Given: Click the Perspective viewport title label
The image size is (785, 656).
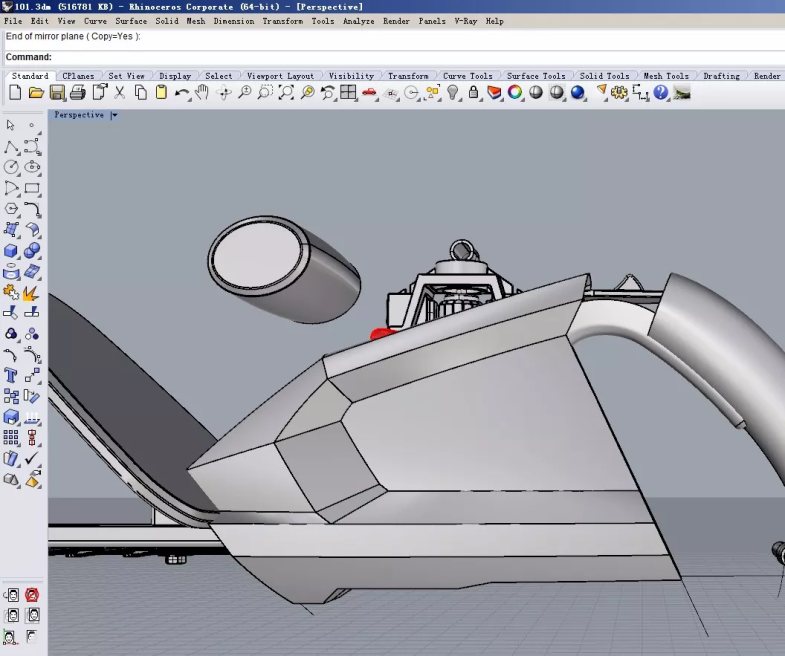Looking at the screenshot, I should [79, 115].
